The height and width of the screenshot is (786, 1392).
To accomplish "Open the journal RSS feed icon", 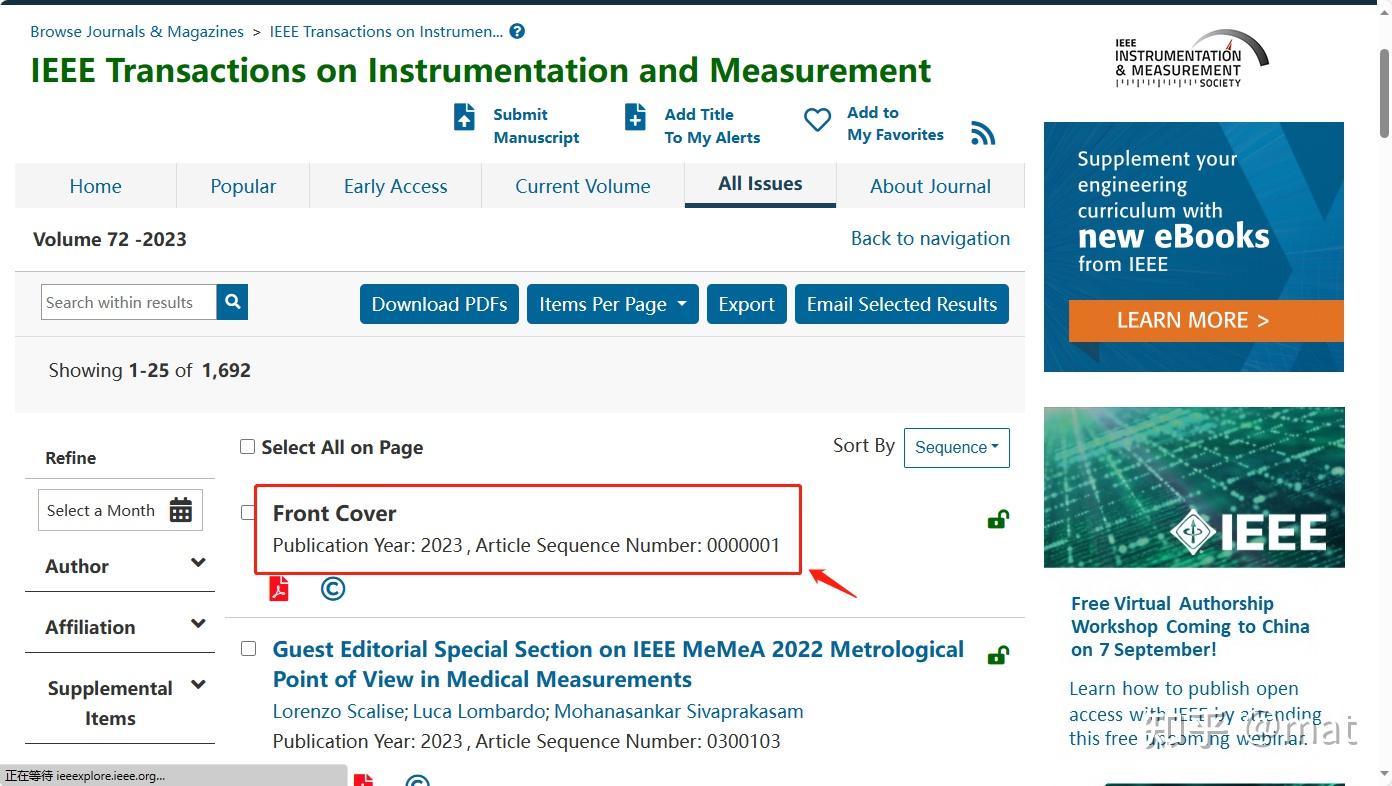I will [x=983, y=133].
